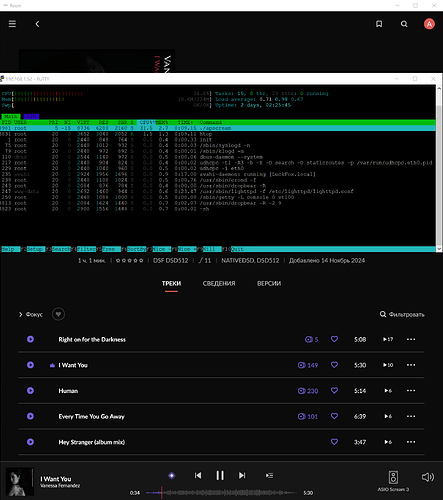
Task: Open more options for Every Time You Go Away
Action: click(411, 416)
